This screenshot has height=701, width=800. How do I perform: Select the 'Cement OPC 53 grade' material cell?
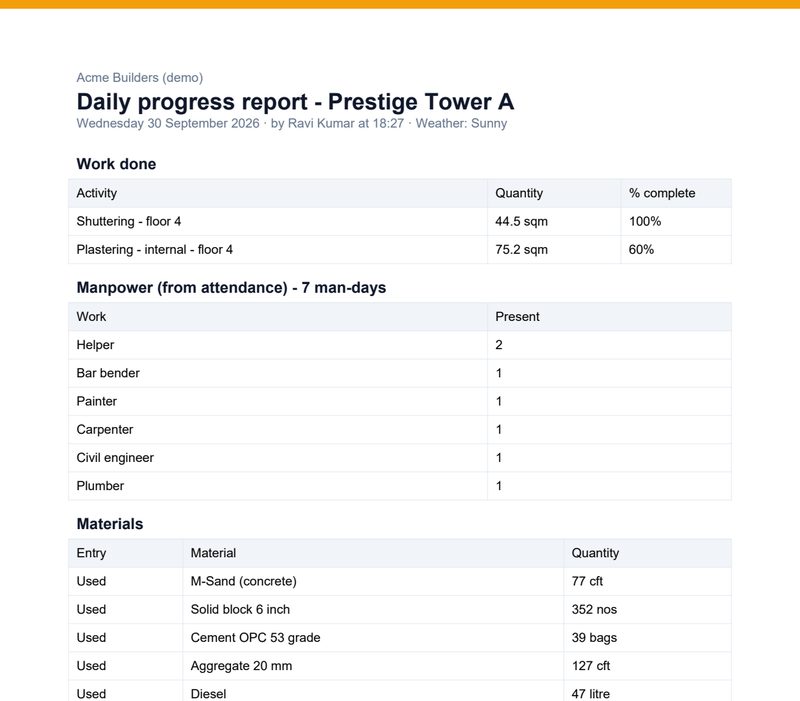coord(373,638)
